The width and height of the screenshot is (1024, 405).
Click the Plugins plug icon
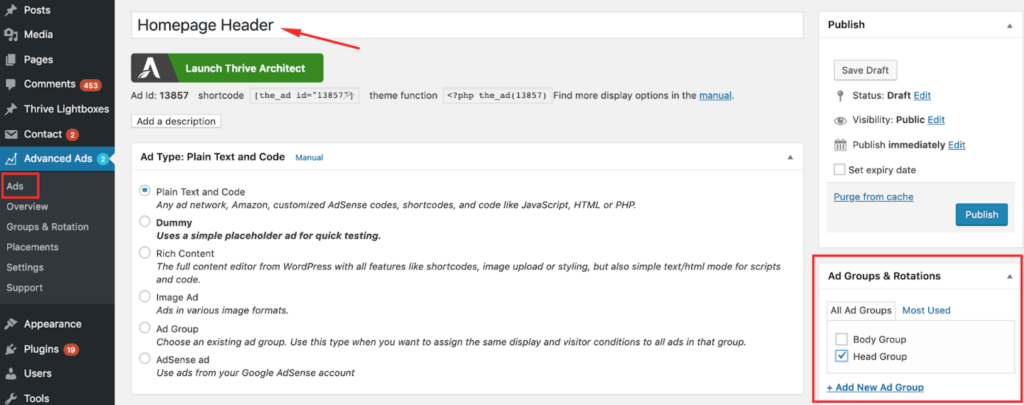[x=10, y=349]
